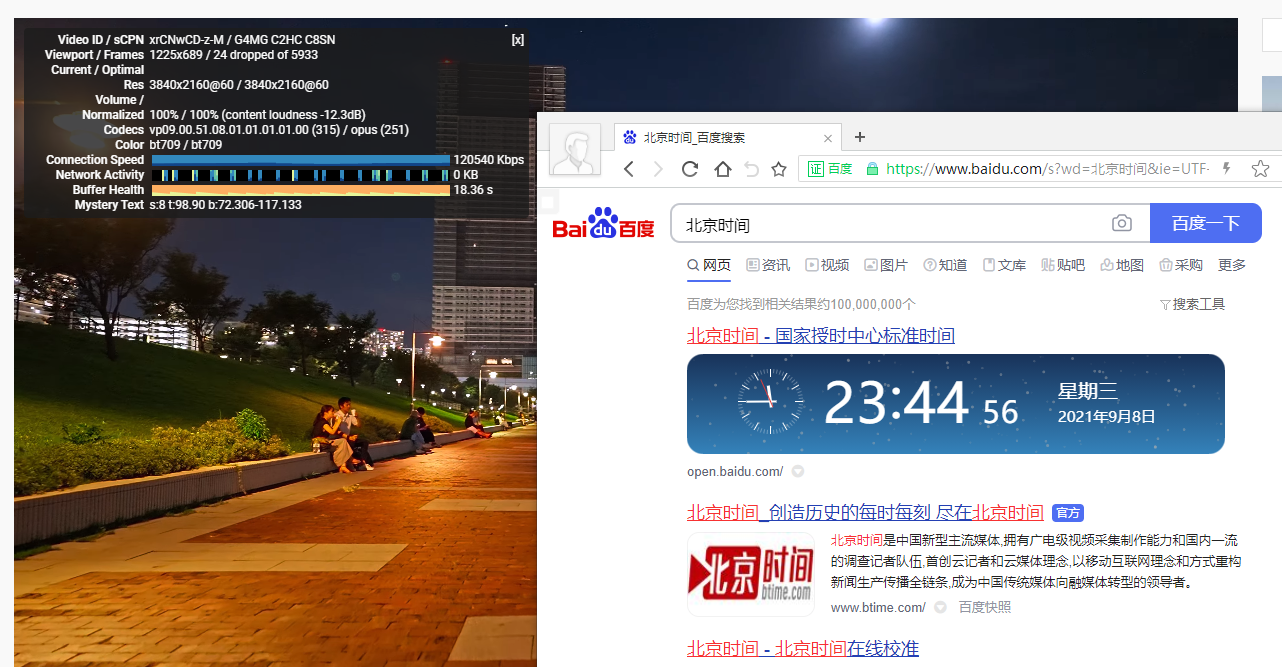This screenshot has width=1282, height=667.
Task: Click the analog clock face in time widget
Action: (x=770, y=402)
